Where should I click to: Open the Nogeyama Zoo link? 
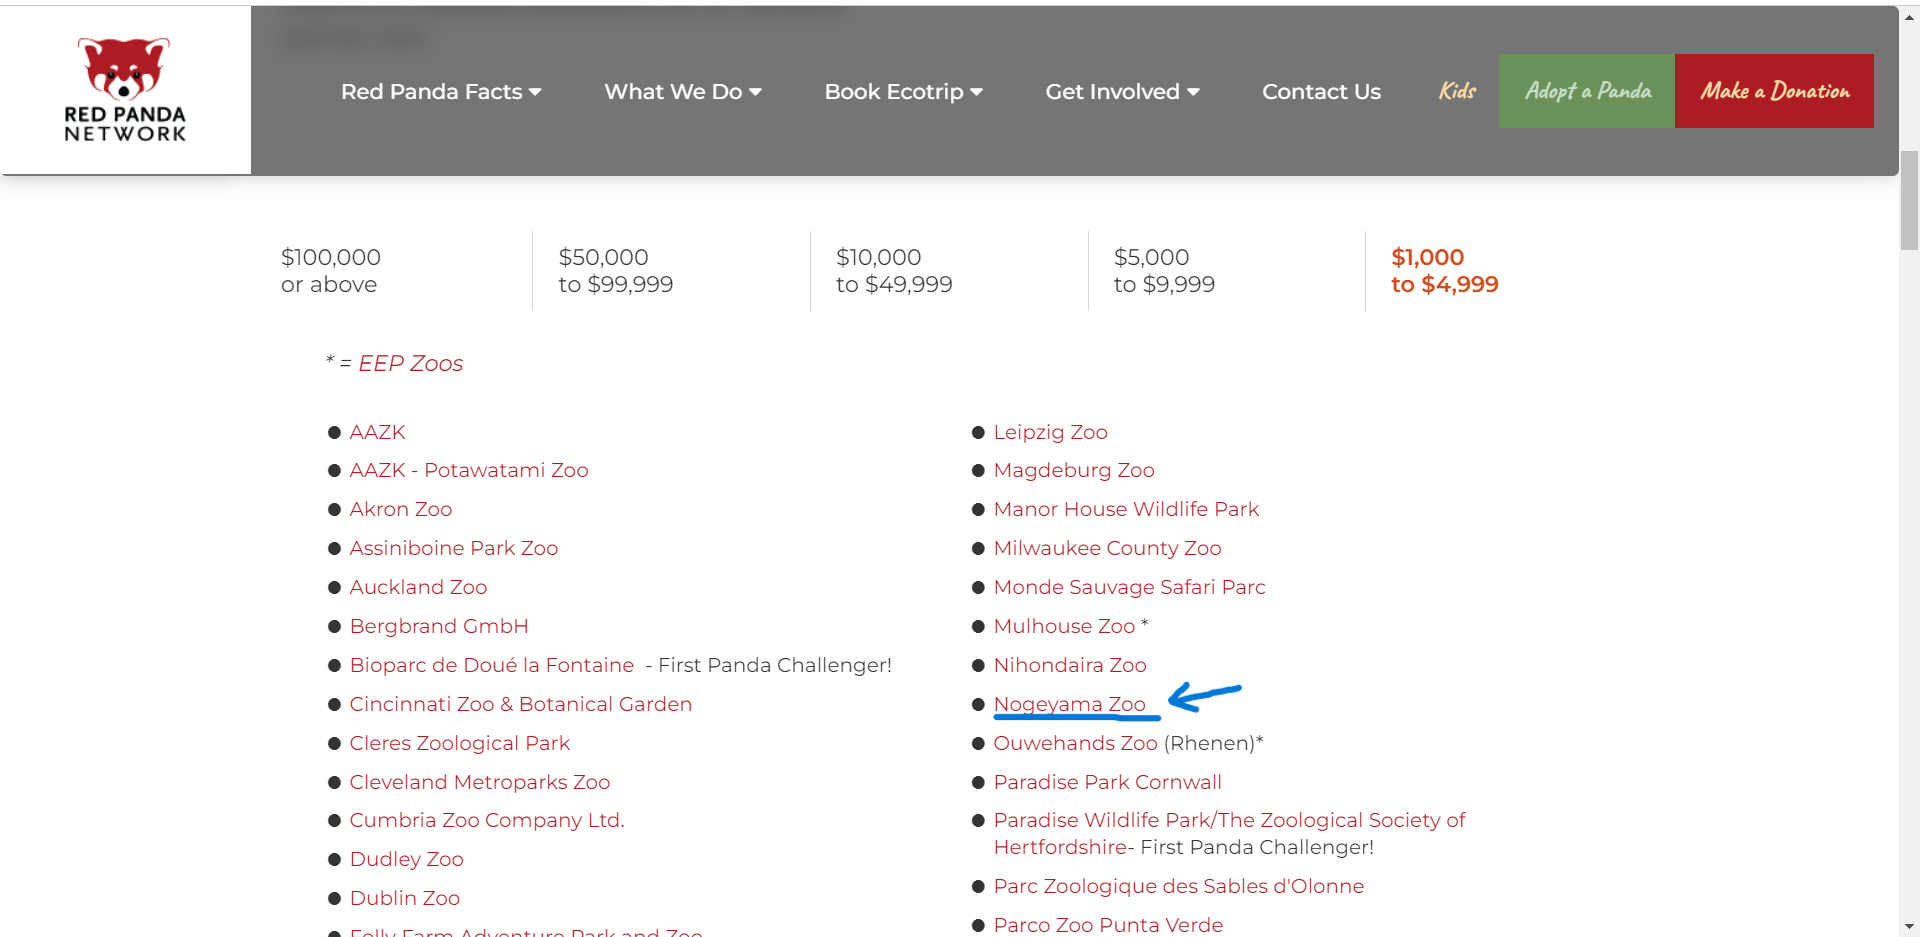click(x=1069, y=705)
